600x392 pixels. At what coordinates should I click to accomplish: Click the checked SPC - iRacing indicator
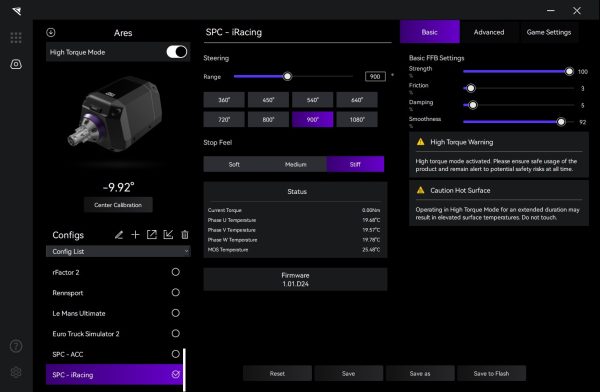(x=176, y=374)
